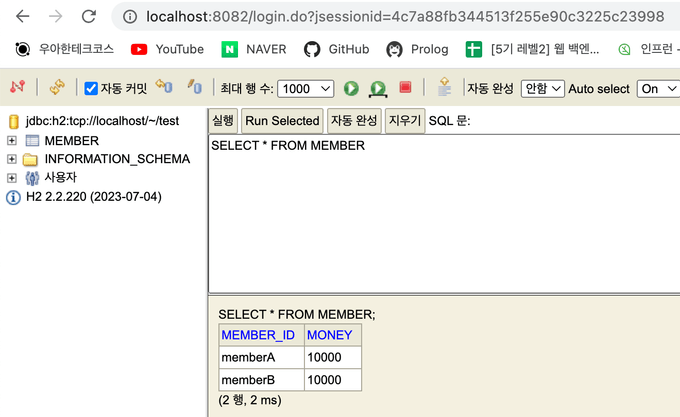This screenshot has width=680, height=417.
Task: Open the GitHub bookmark
Action: tap(336, 49)
